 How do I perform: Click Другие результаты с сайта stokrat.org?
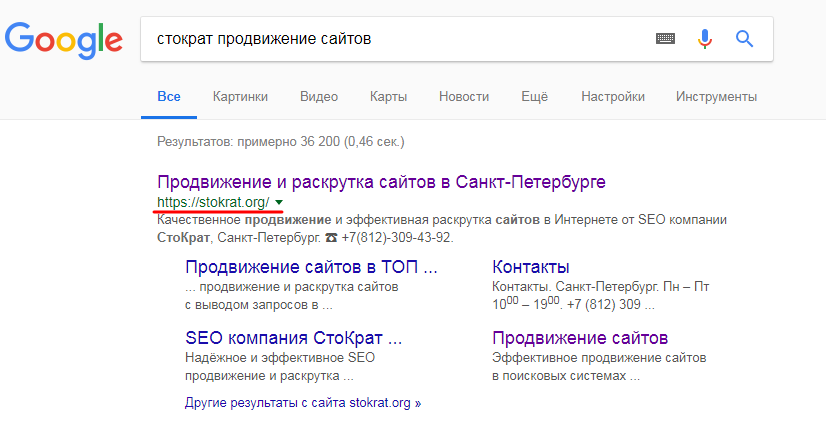(x=303, y=404)
